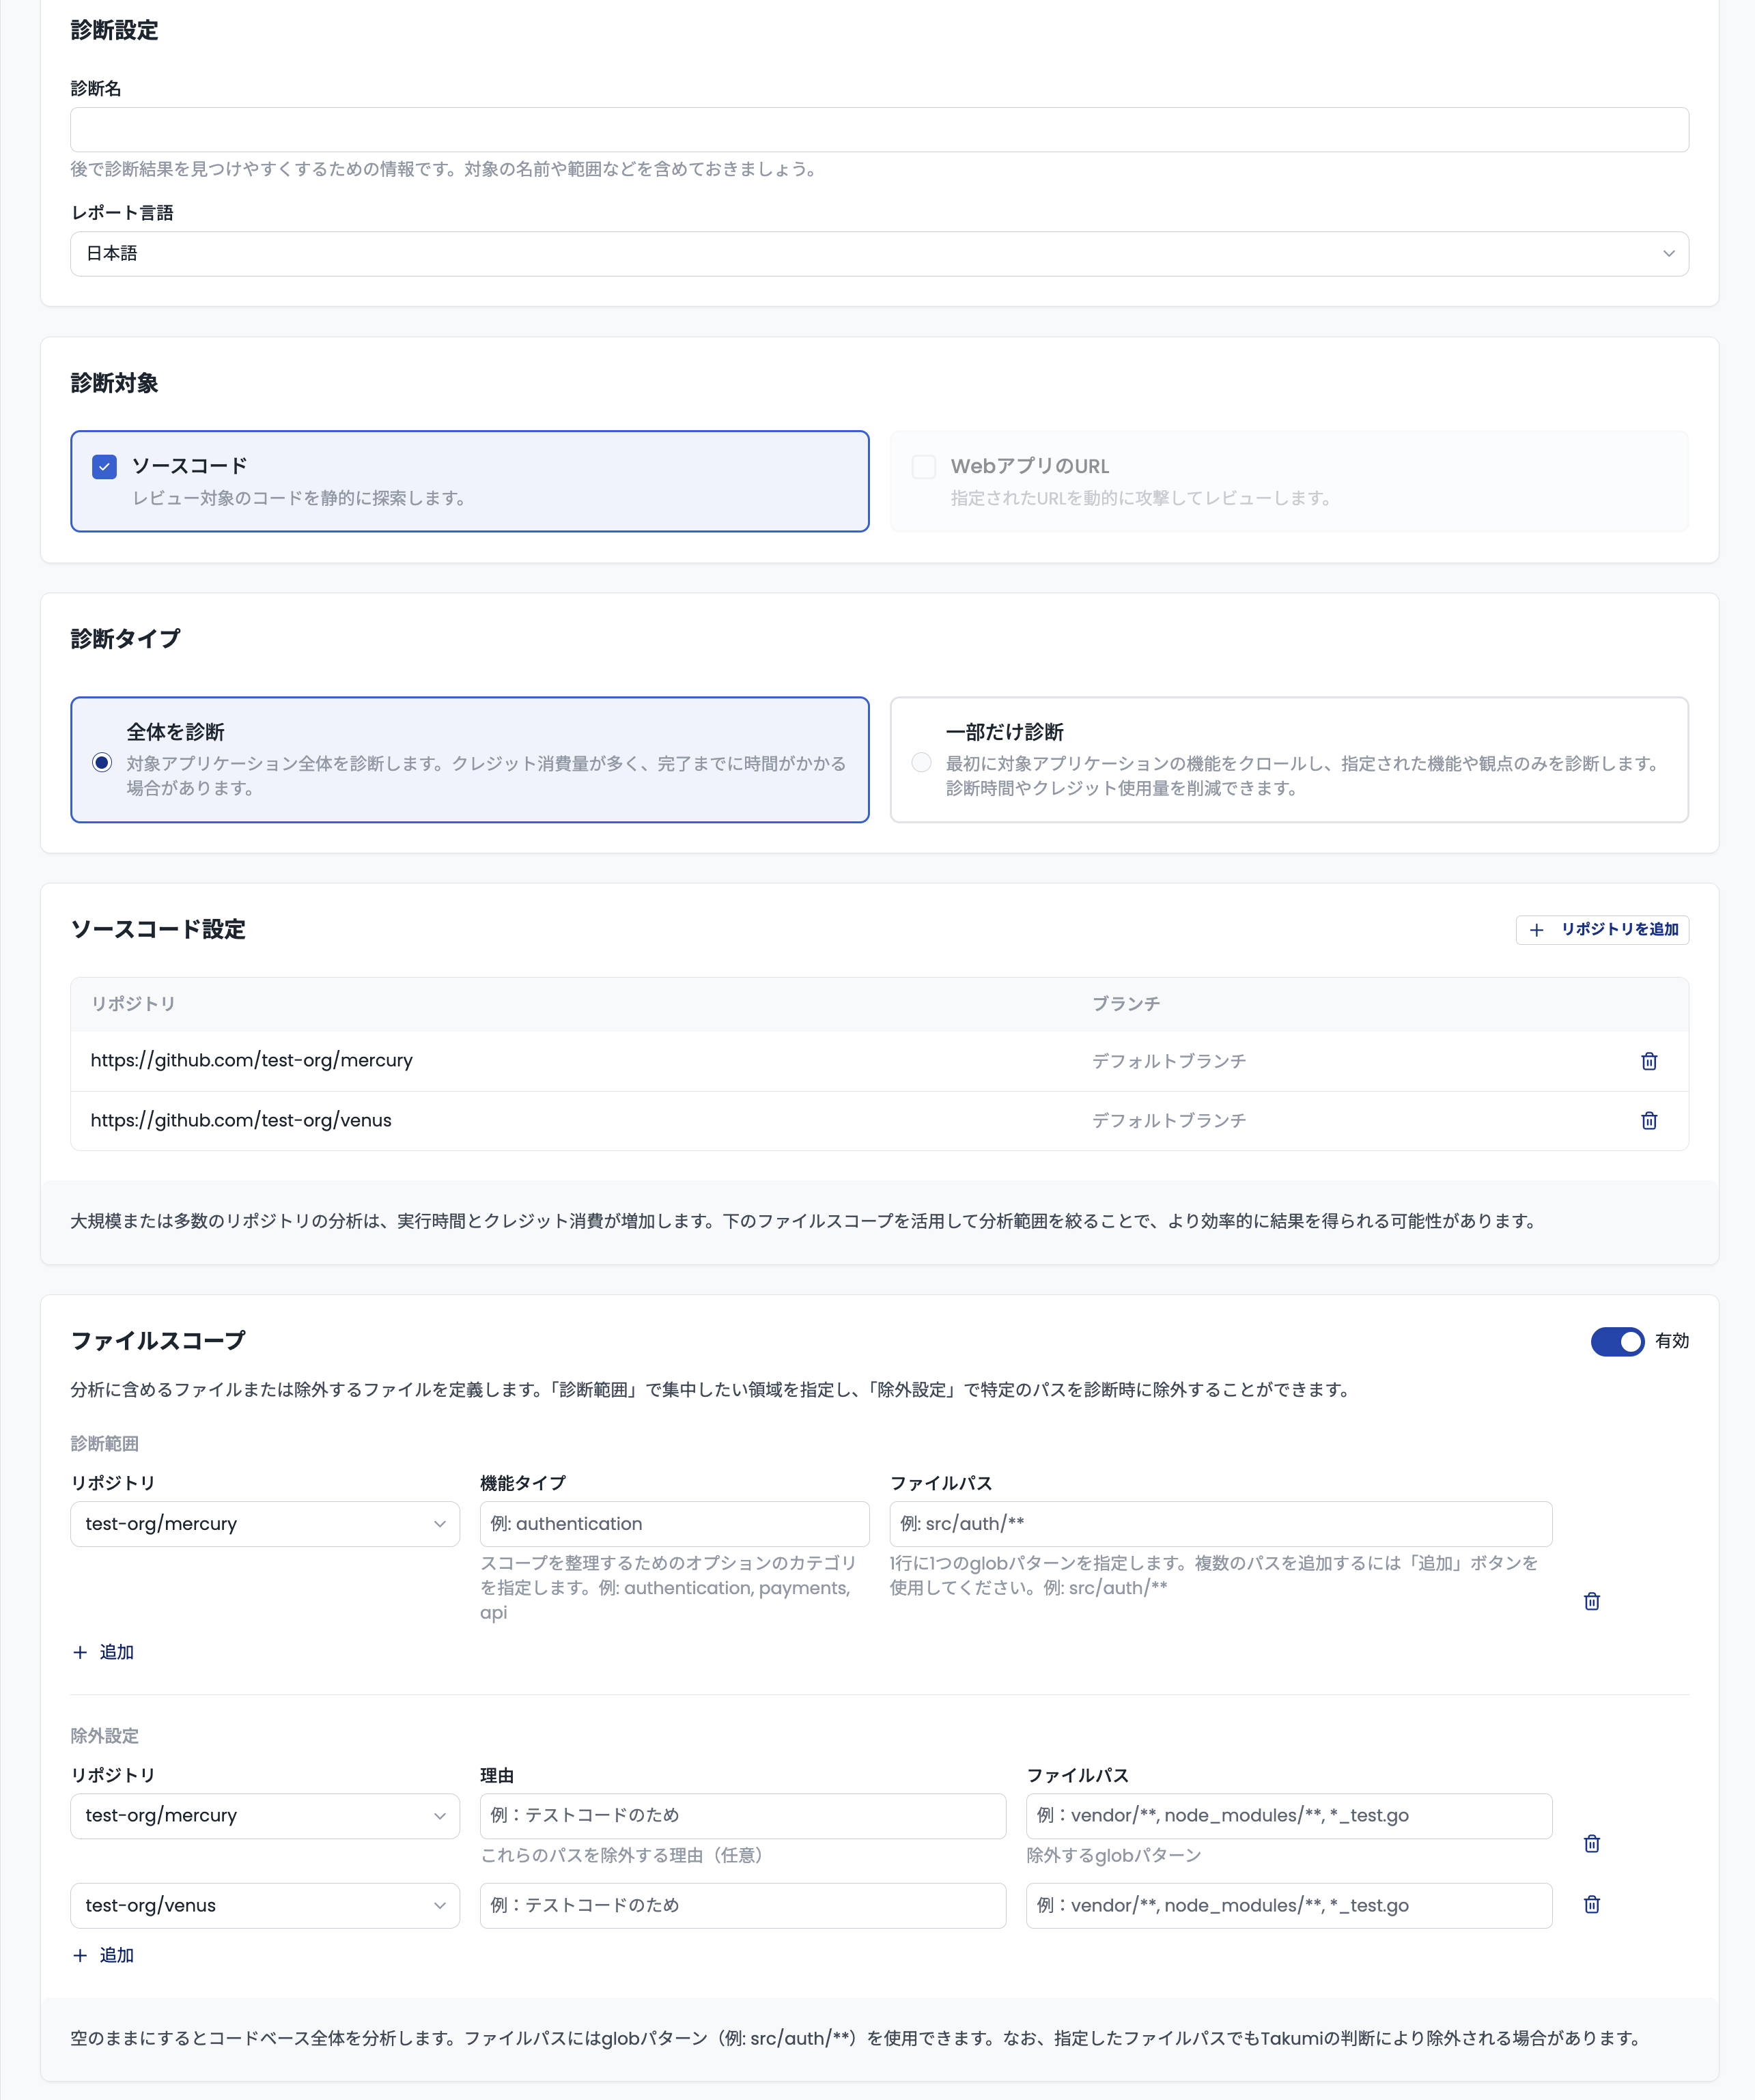Select the 全体を診断 radio option
This screenshot has width=1755, height=2100.
(101, 763)
